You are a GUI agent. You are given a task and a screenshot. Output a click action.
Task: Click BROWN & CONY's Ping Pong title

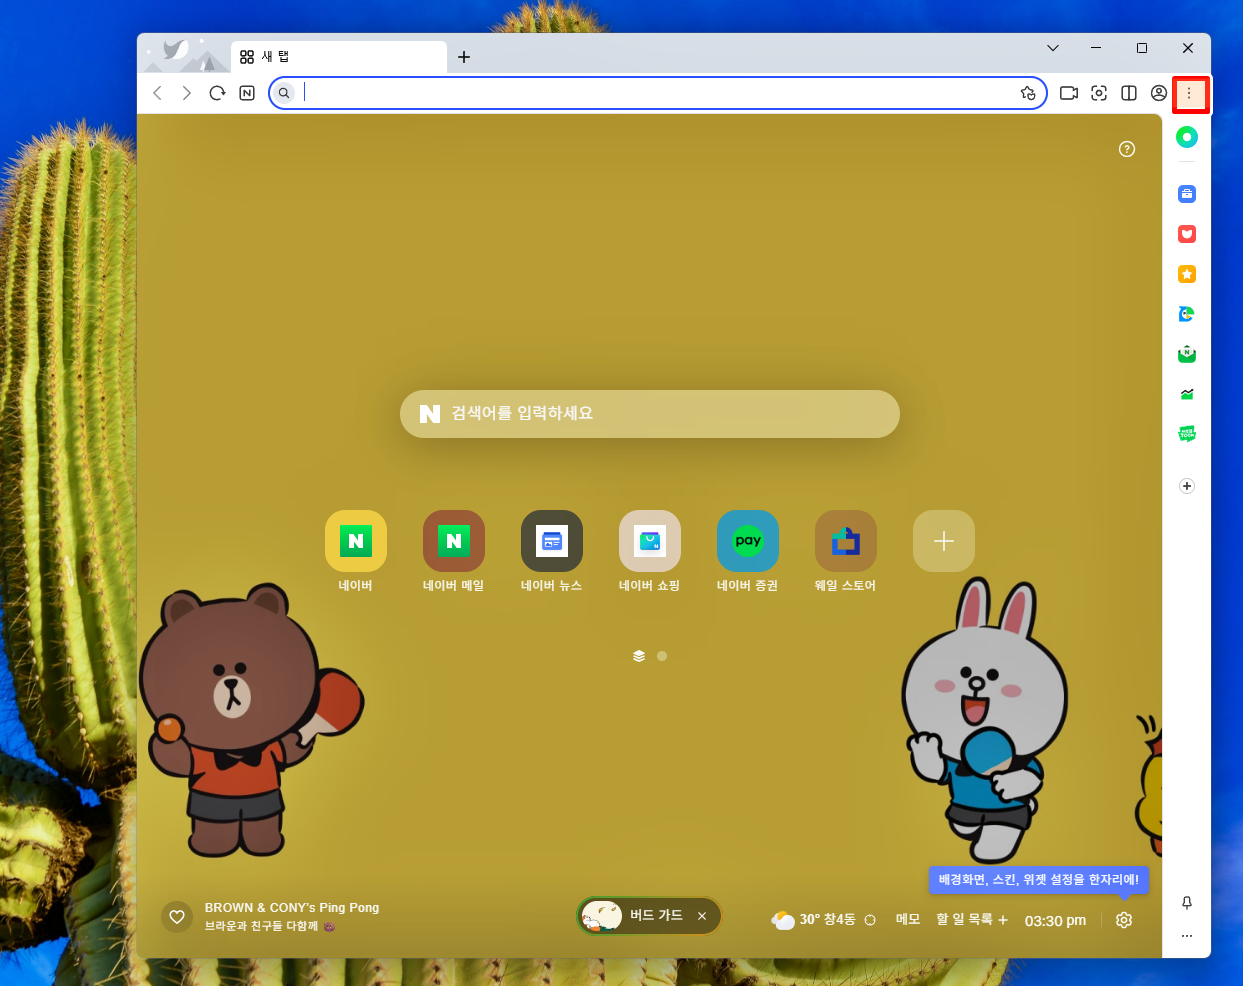(292, 908)
